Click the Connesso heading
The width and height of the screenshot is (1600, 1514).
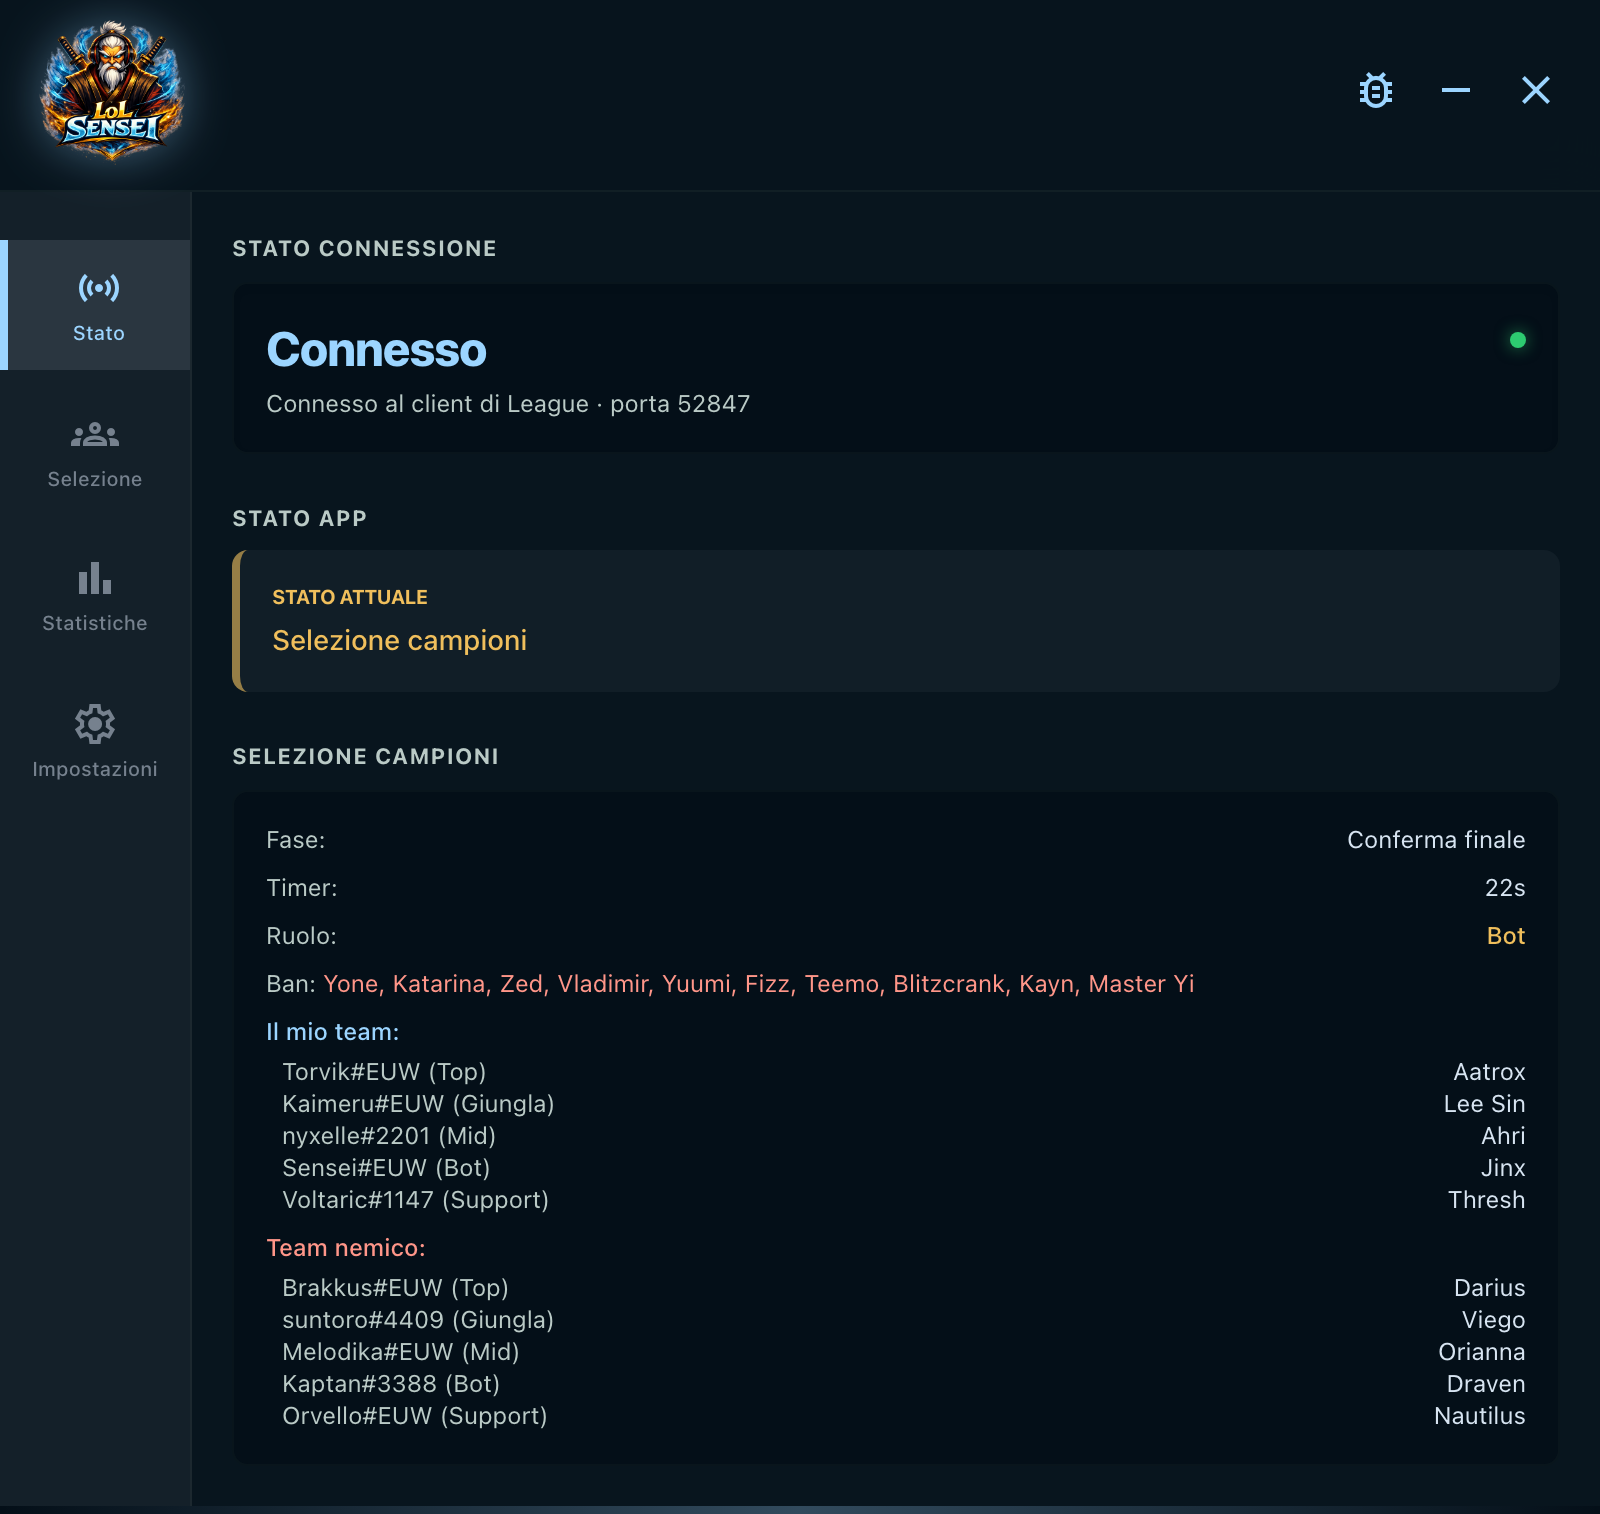(x=377, y=350)
